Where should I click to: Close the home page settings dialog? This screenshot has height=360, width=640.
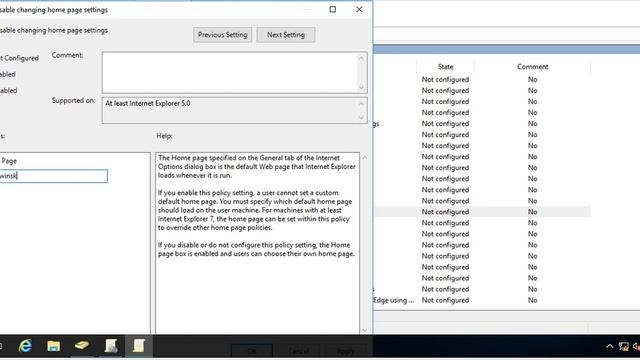coord(359,9)
